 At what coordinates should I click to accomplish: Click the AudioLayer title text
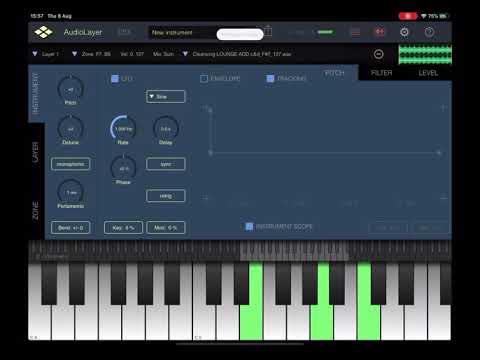click(x=83, y=32)
